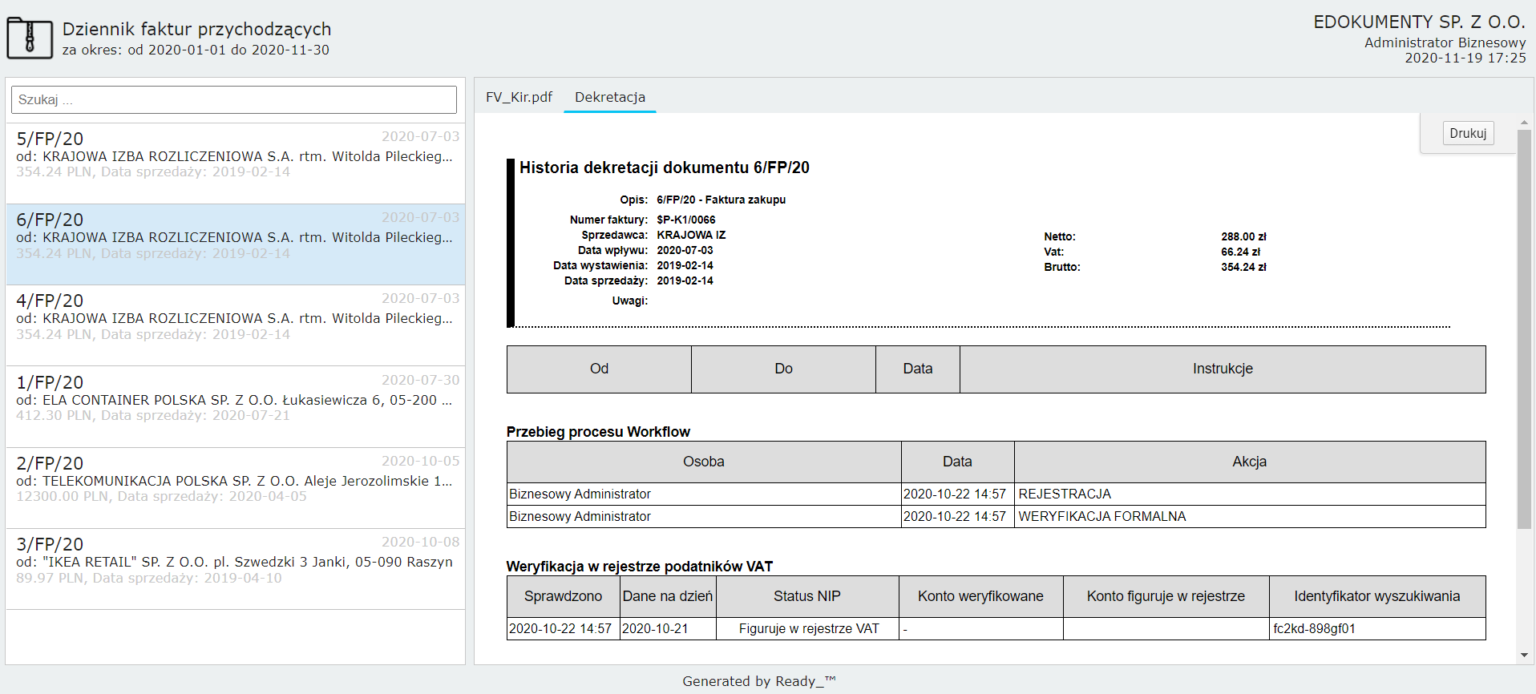The height and width of the screenshot is (694, 1536).
Task: Click the document vertical scrollbar thumb
Action: point(1524,328)
